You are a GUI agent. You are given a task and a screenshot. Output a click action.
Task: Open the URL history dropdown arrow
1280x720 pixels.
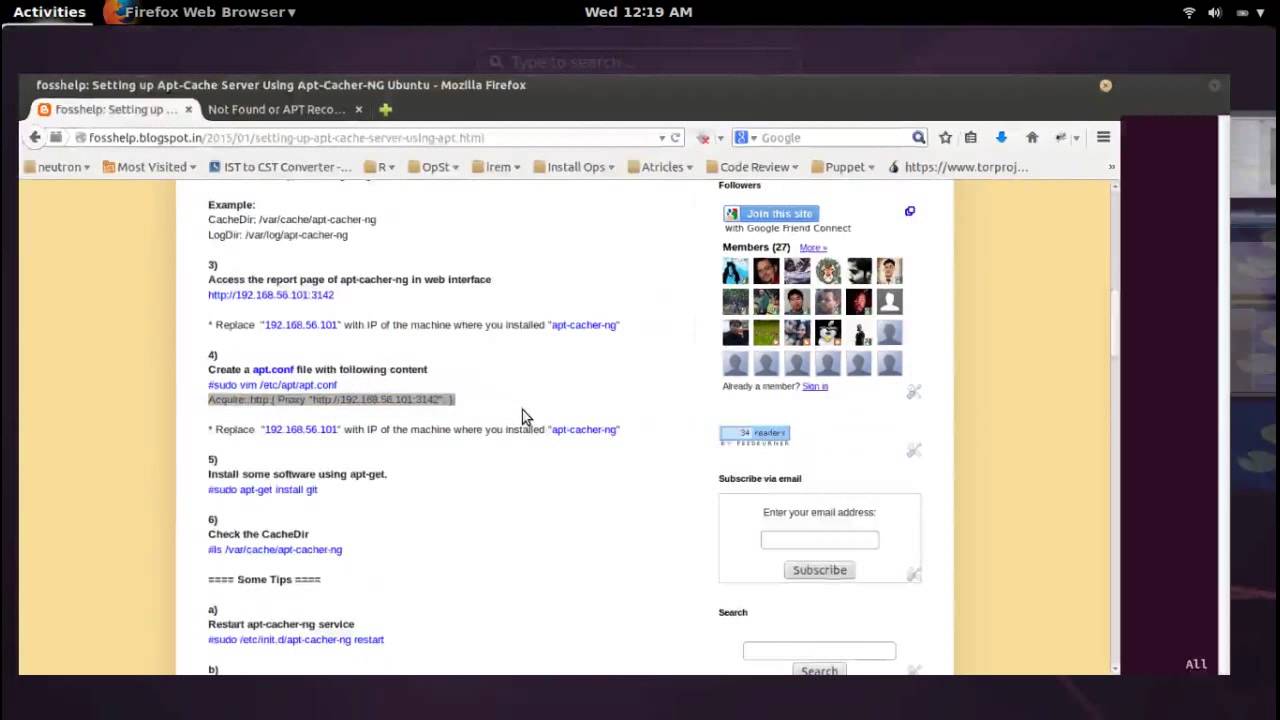(661, 138)
